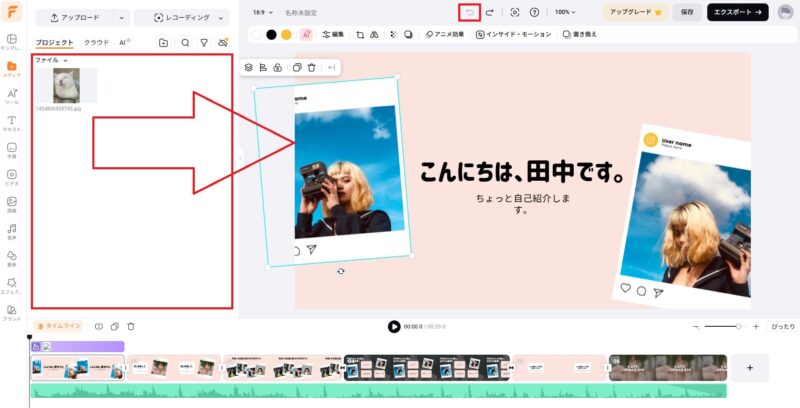This screenshot has width=800, height=408.
Task: Click the redo arrow button
Action: [490, 12]
